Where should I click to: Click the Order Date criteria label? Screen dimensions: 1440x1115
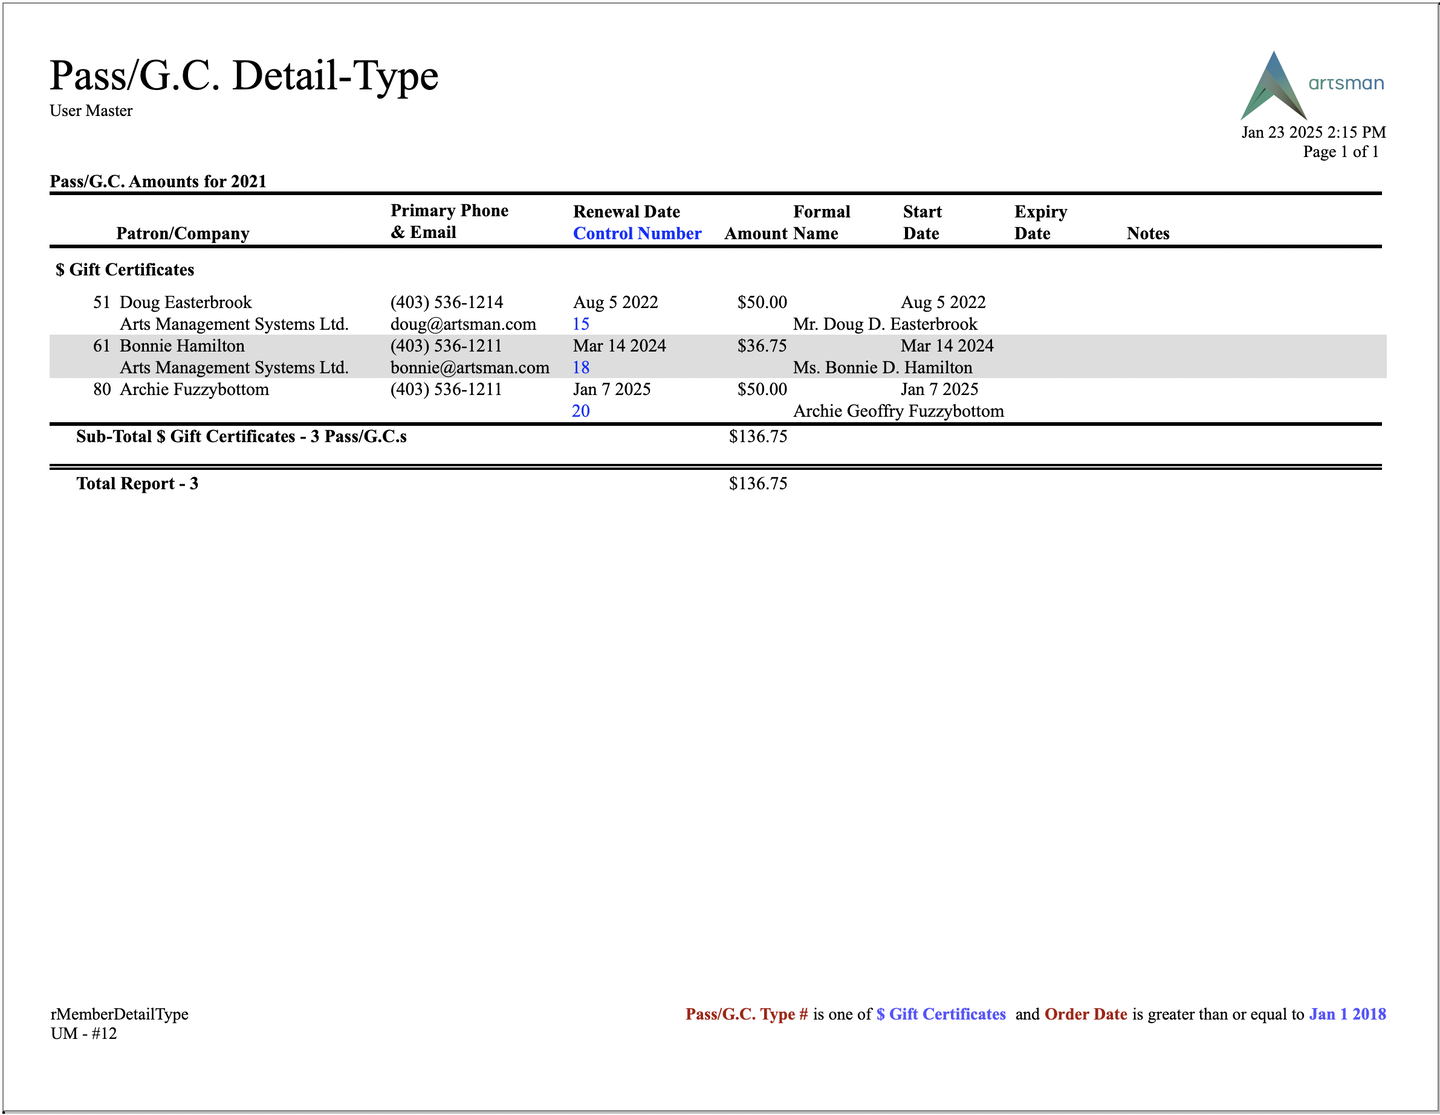click(x=1086, y=1014)
